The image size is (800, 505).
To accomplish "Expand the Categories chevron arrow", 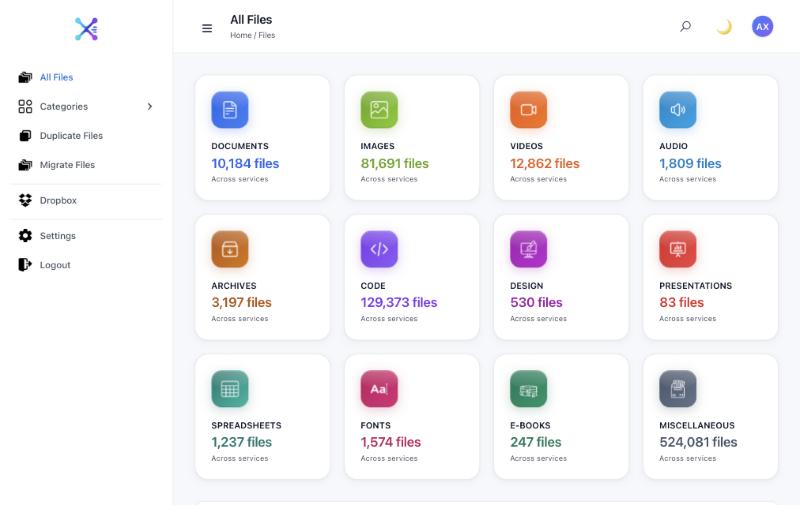I will [149, 106].
